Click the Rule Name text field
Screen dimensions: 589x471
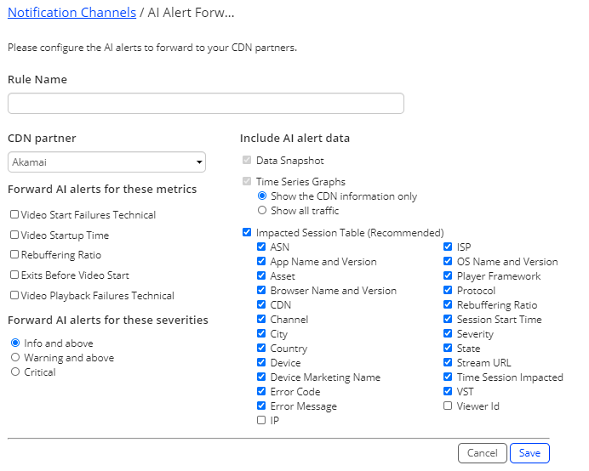point(205,103)
